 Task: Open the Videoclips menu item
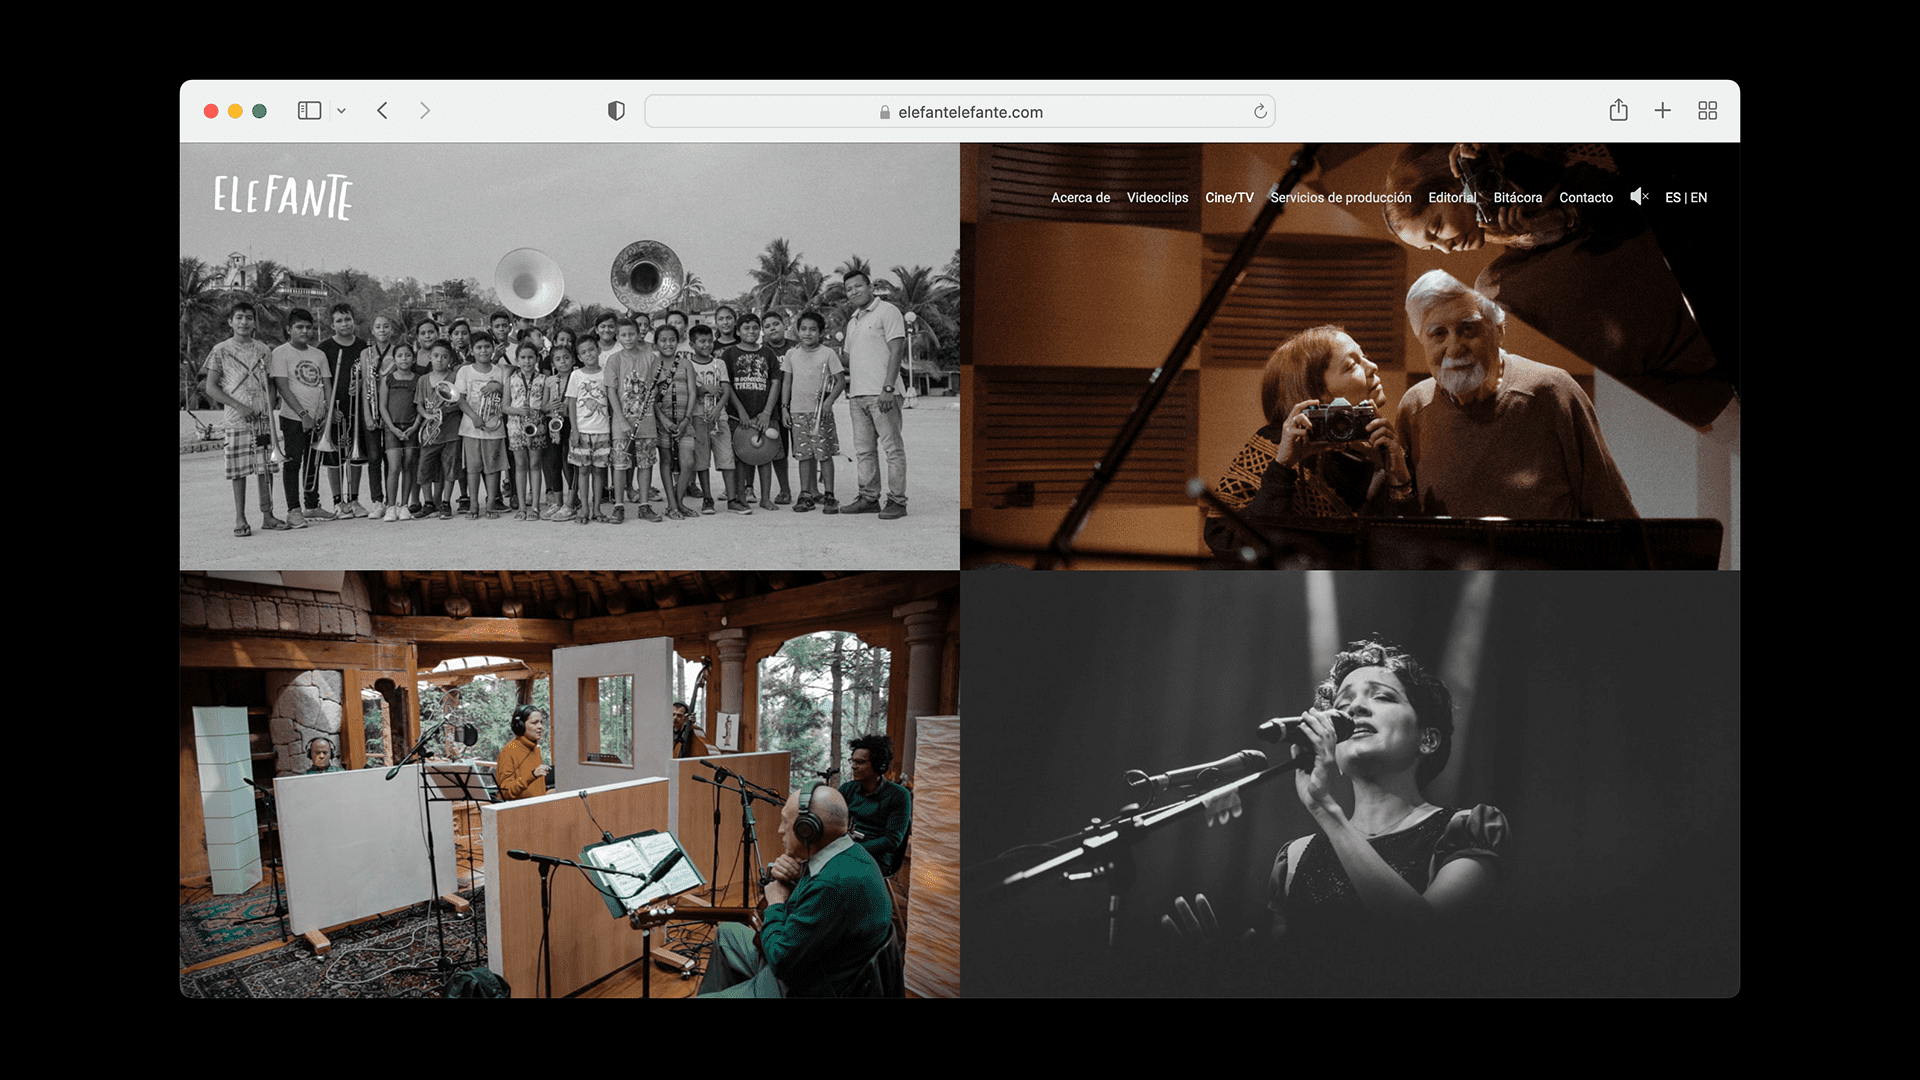(x=1157, y=198)
